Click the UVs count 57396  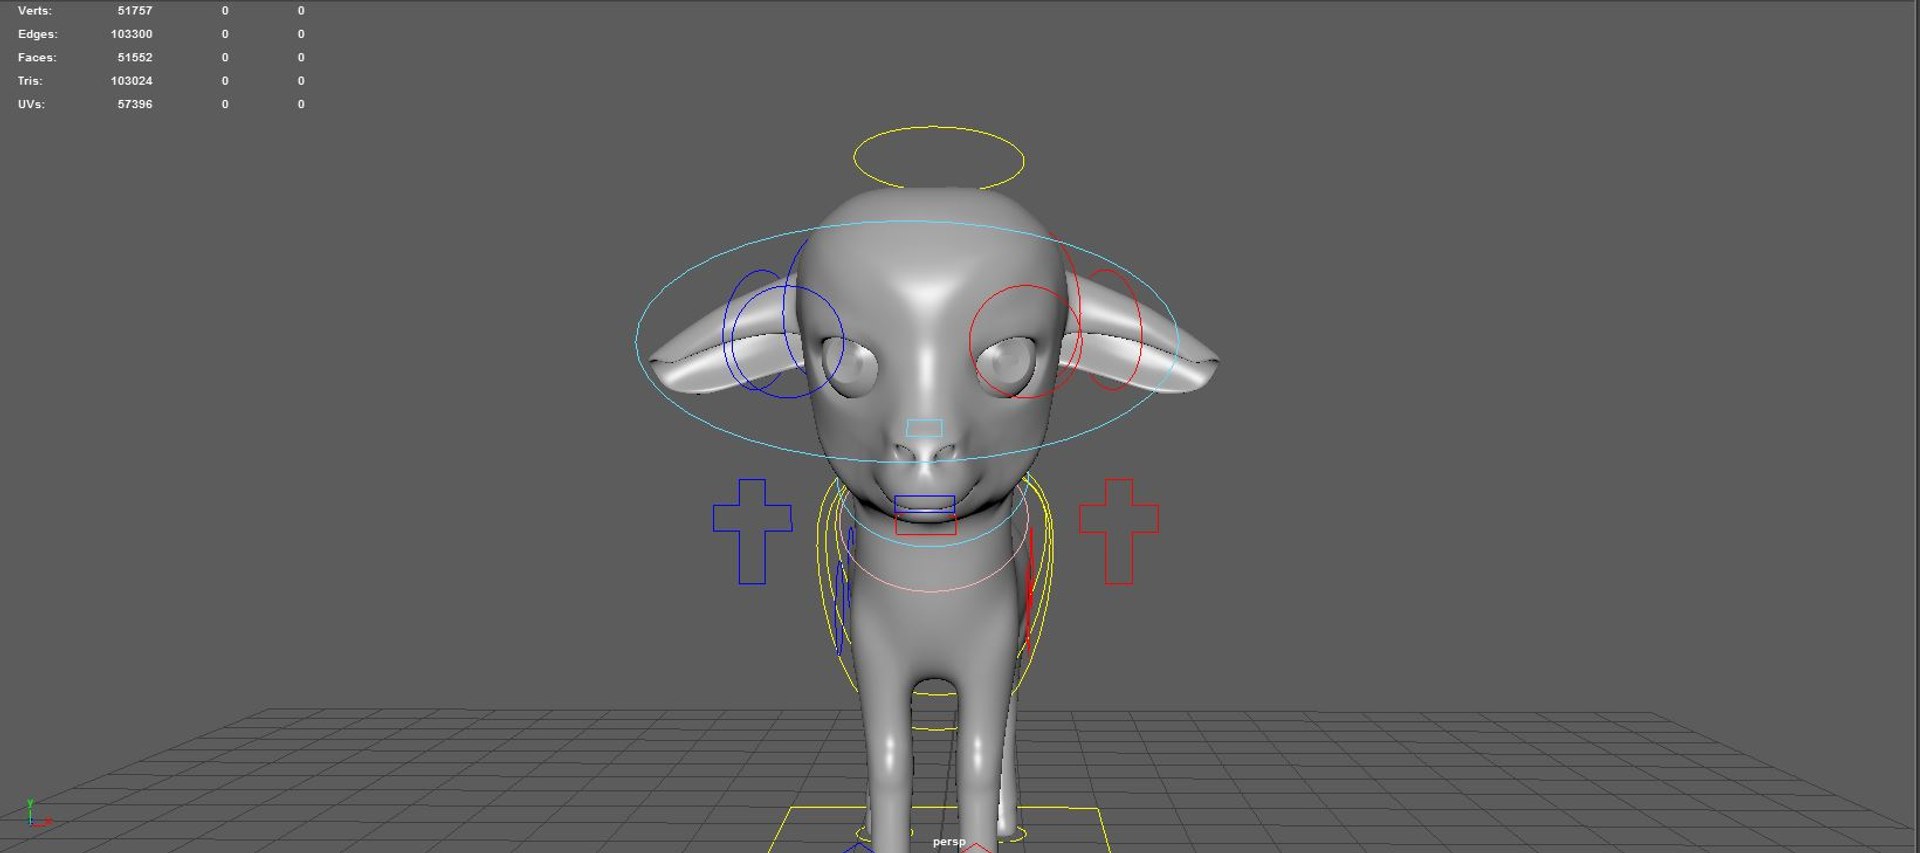135,104
